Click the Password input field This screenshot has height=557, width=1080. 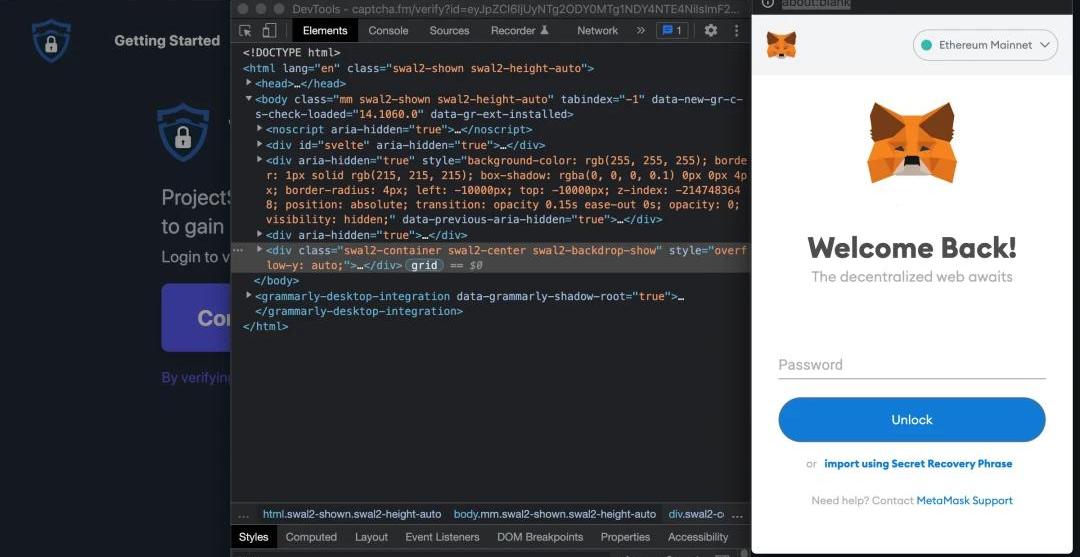[911, 365]
